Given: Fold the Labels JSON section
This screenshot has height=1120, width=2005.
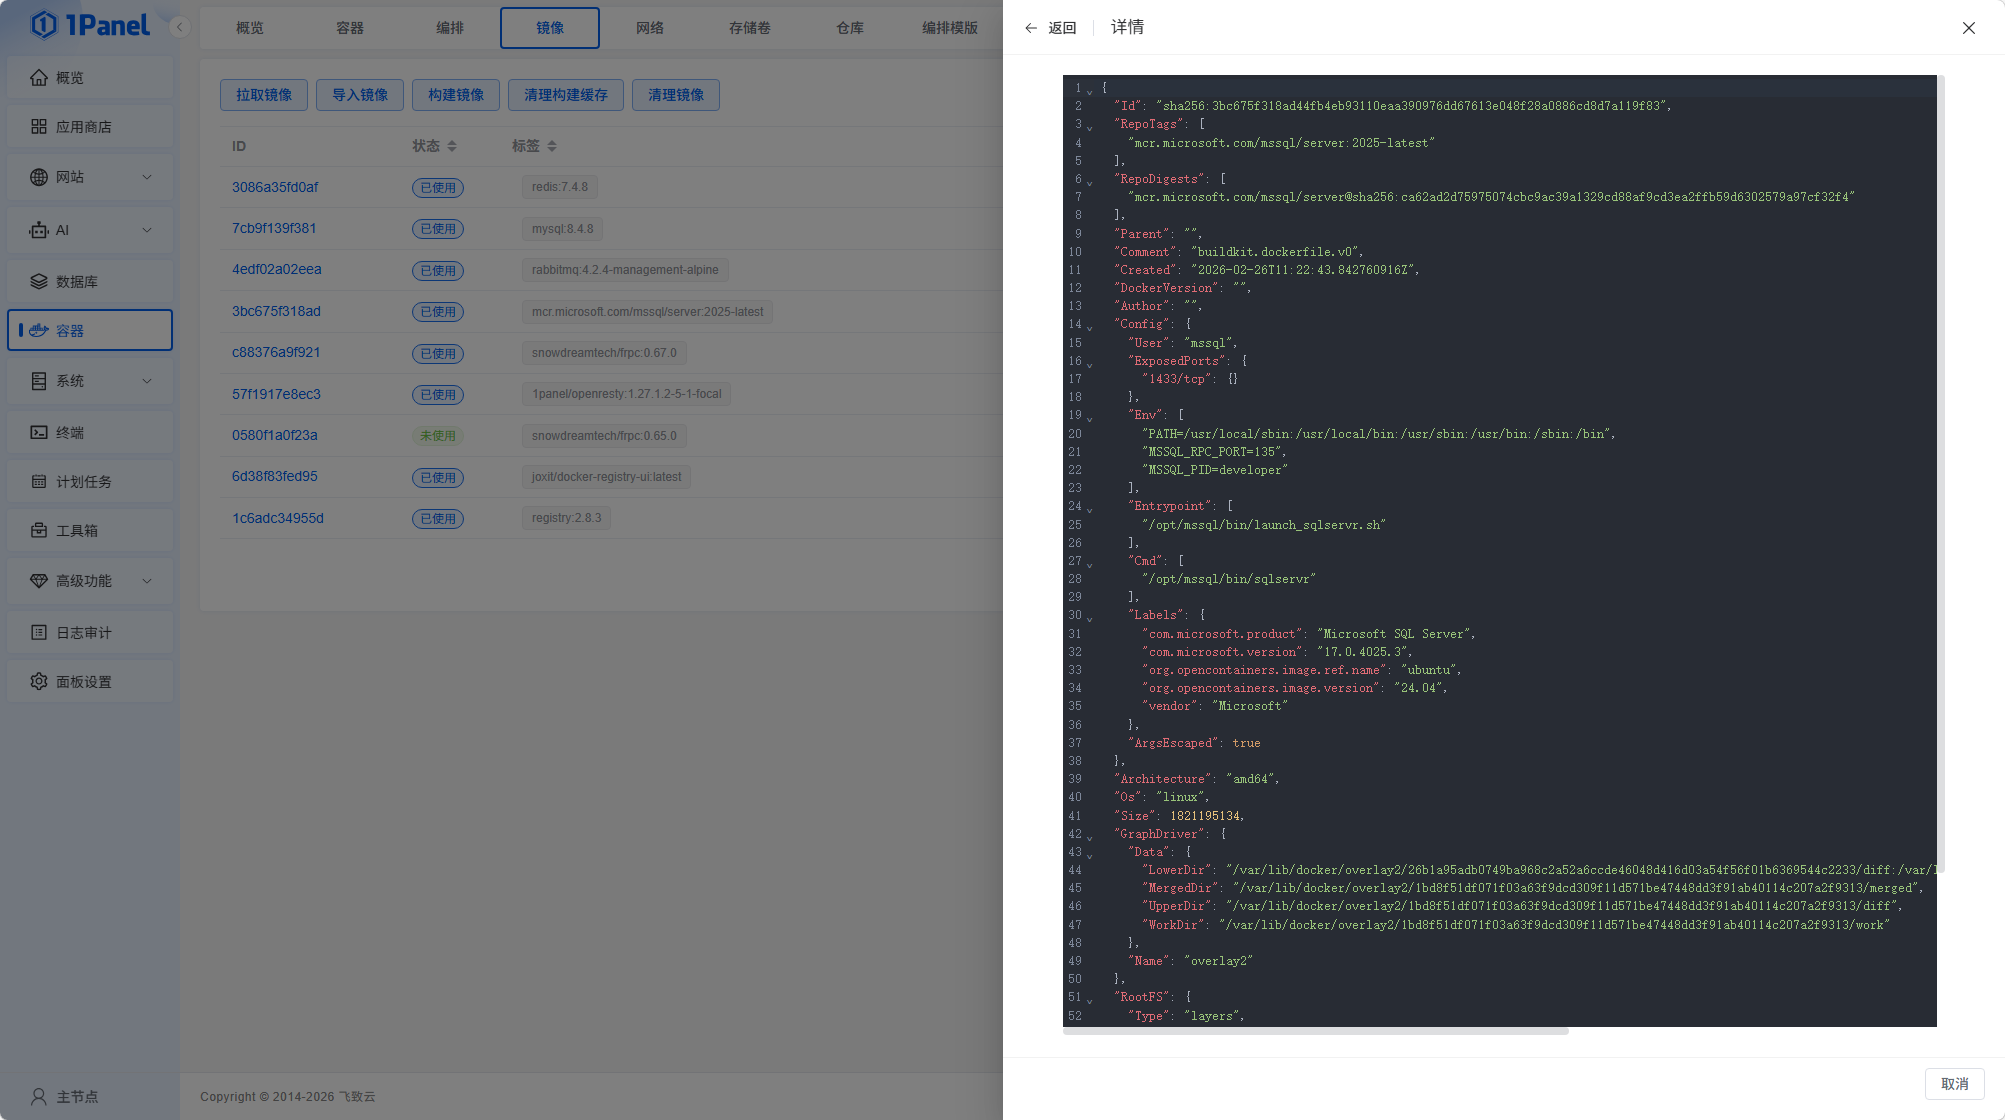Looking at the screenshot, I should 1090,617.
